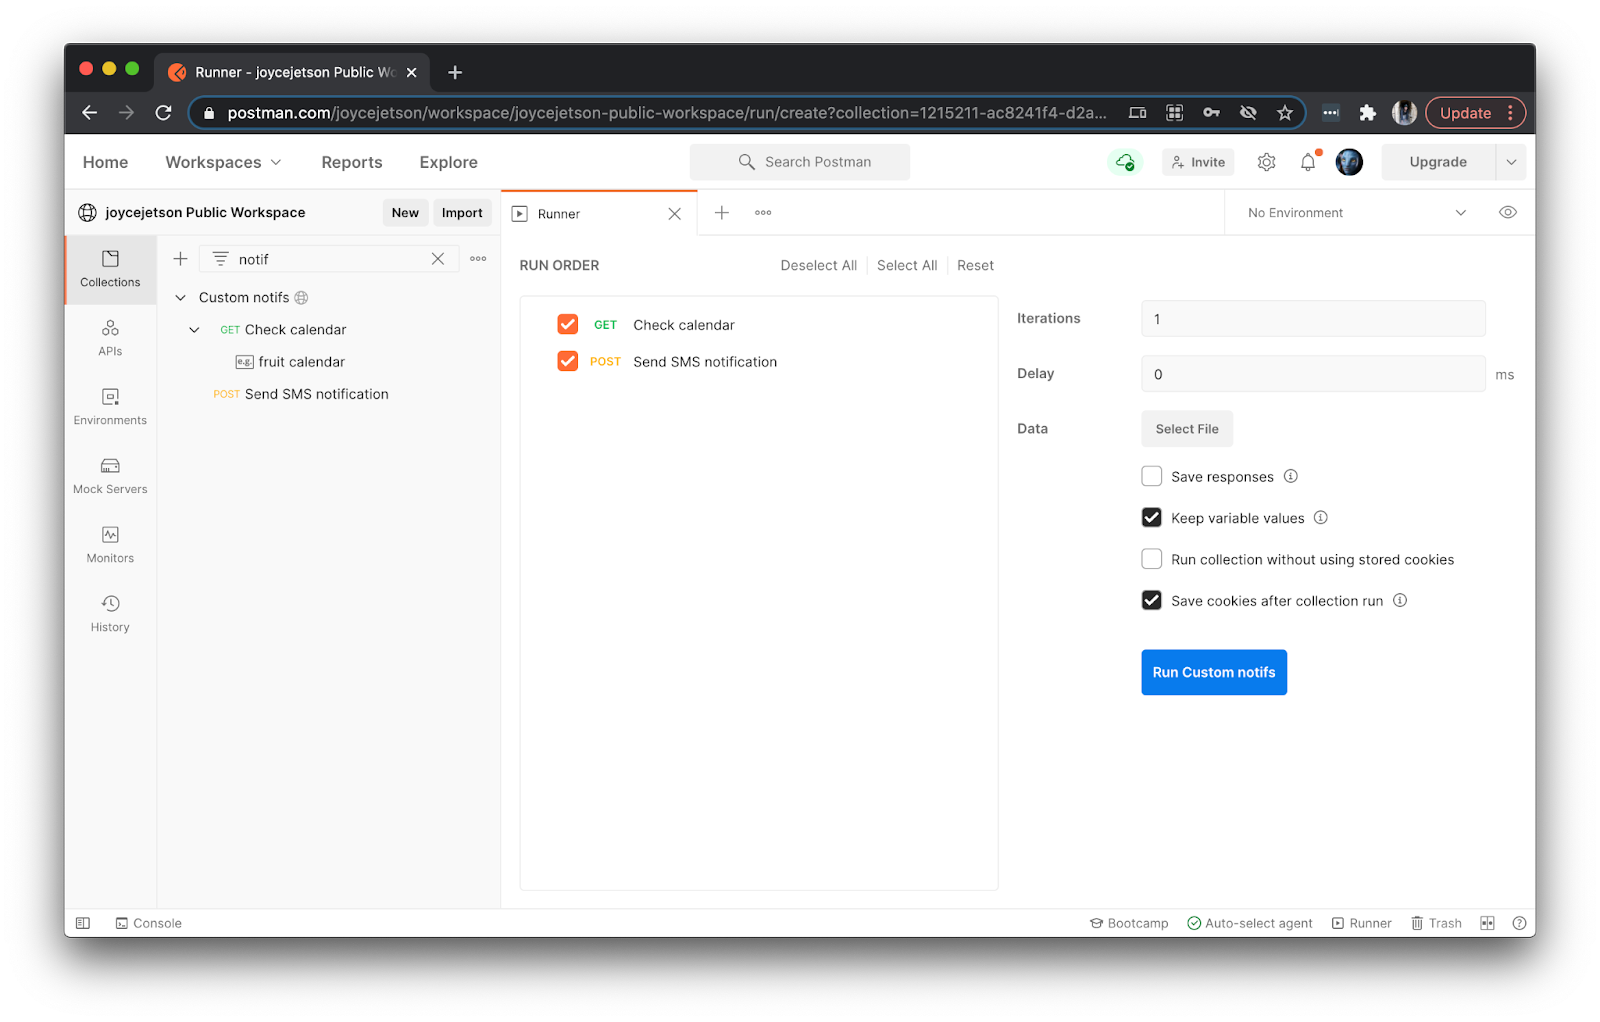Click the Save cookies info icon
The image size is (1600, 1022).
[x=1400, y=600]
